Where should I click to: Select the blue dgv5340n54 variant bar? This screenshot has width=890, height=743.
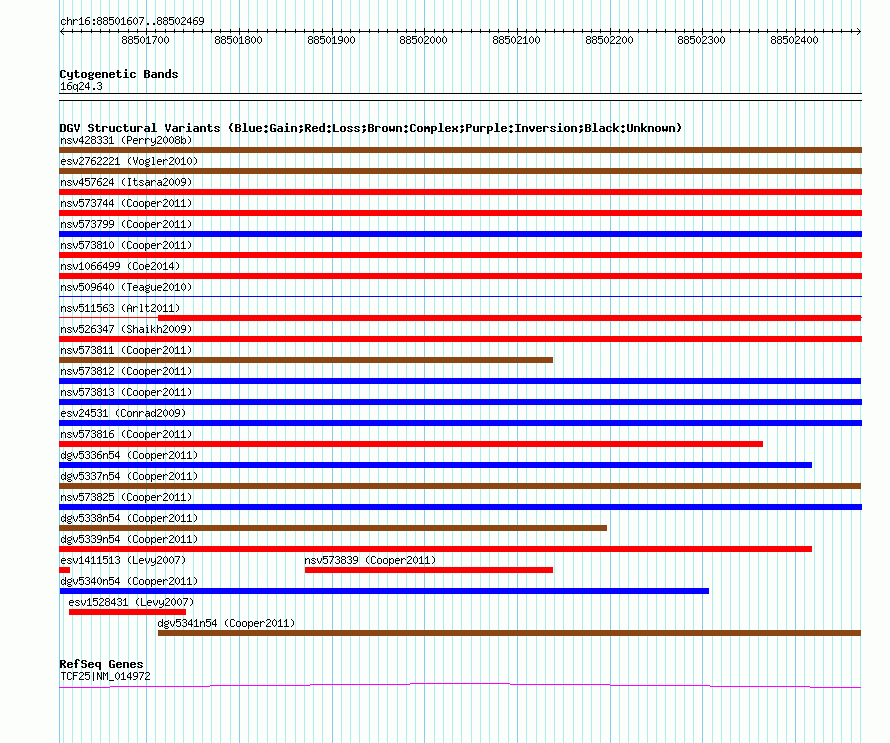point(384,591)
